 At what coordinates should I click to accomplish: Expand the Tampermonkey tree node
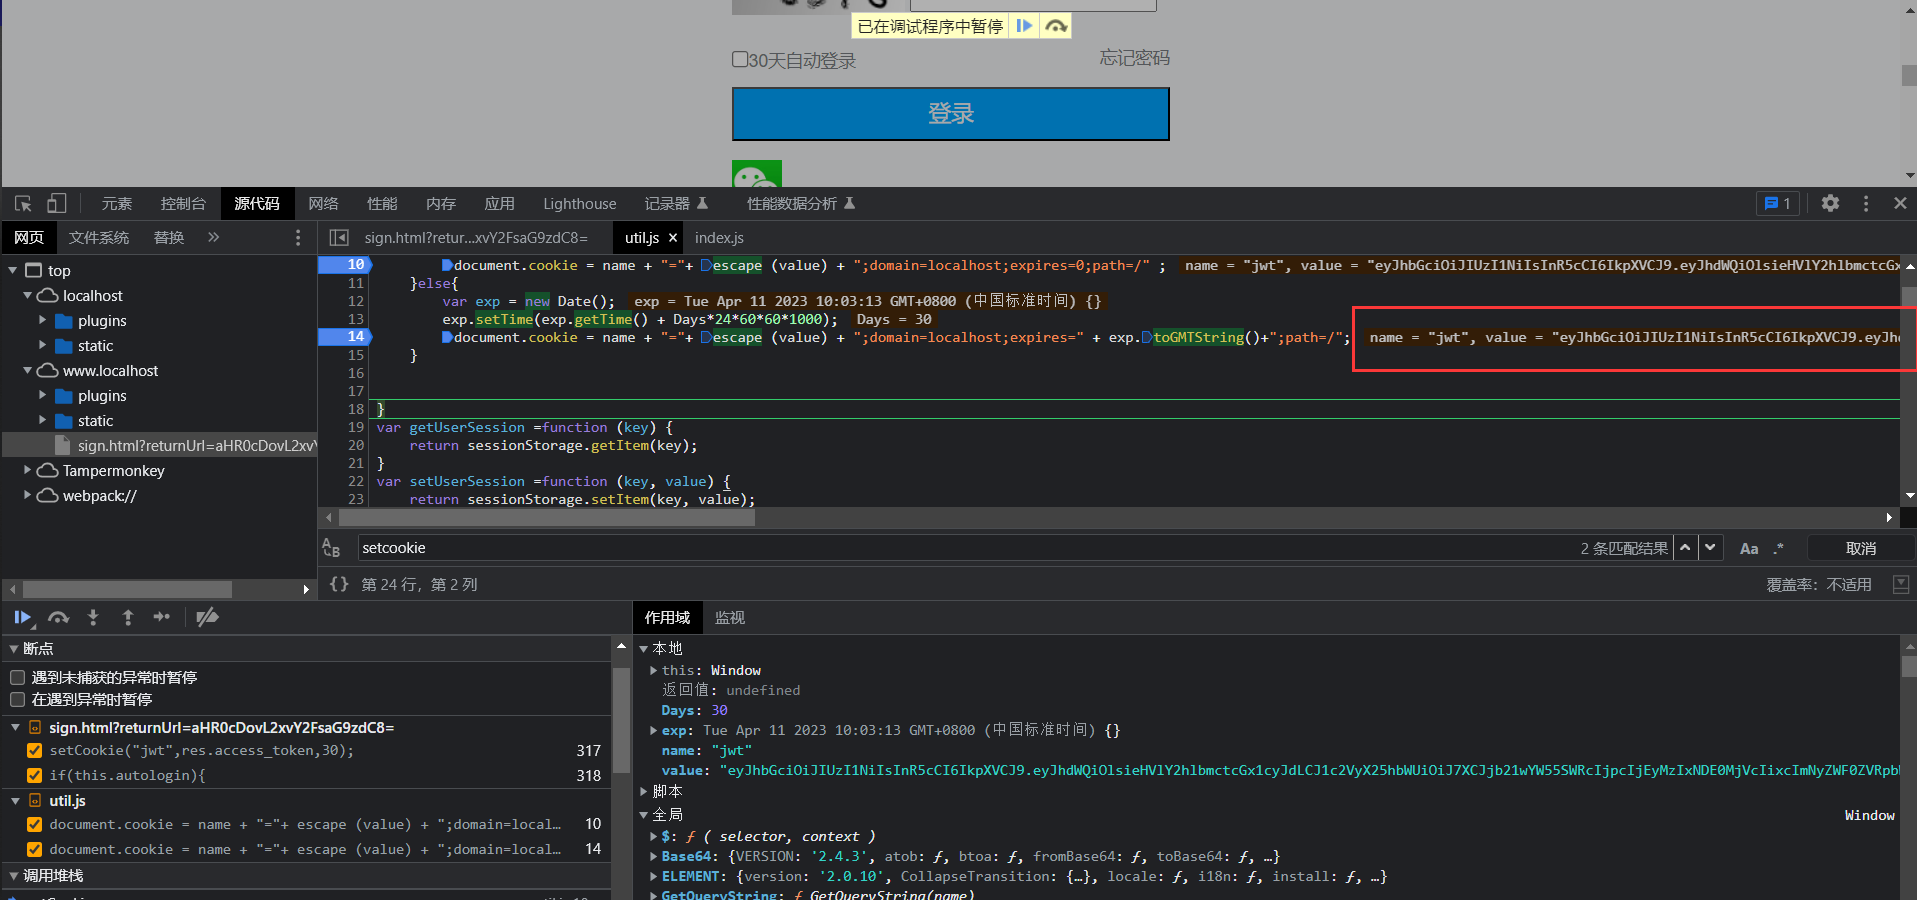pyautogui.click(x=28, y=470)
